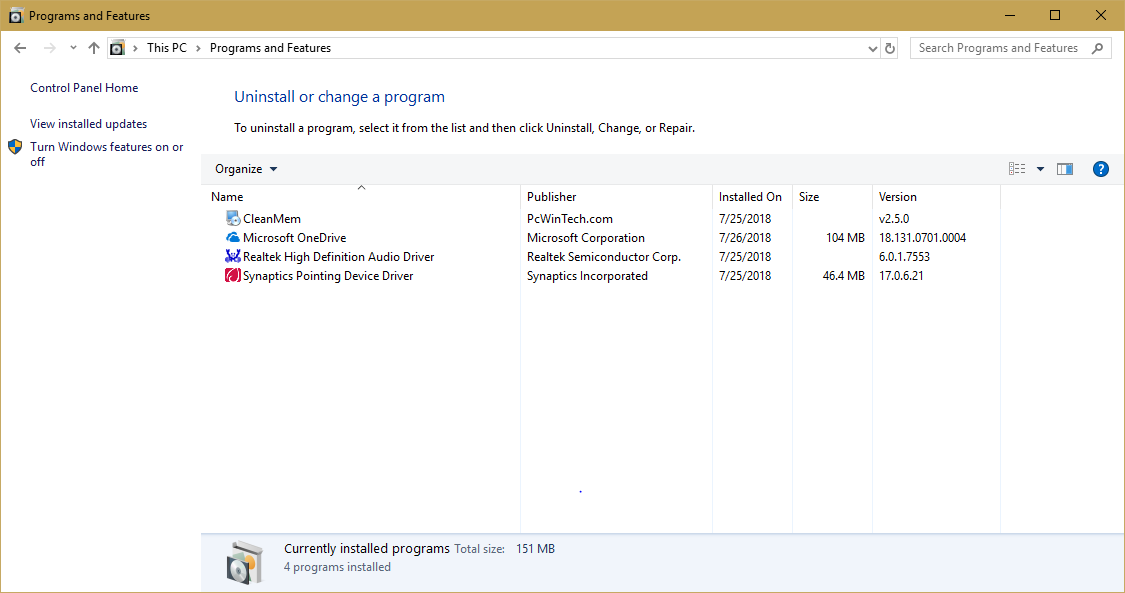Select the CleanMem program name
Viewport: 1125px width, 593px height.
pyautogui.click(x=272, y=219)
